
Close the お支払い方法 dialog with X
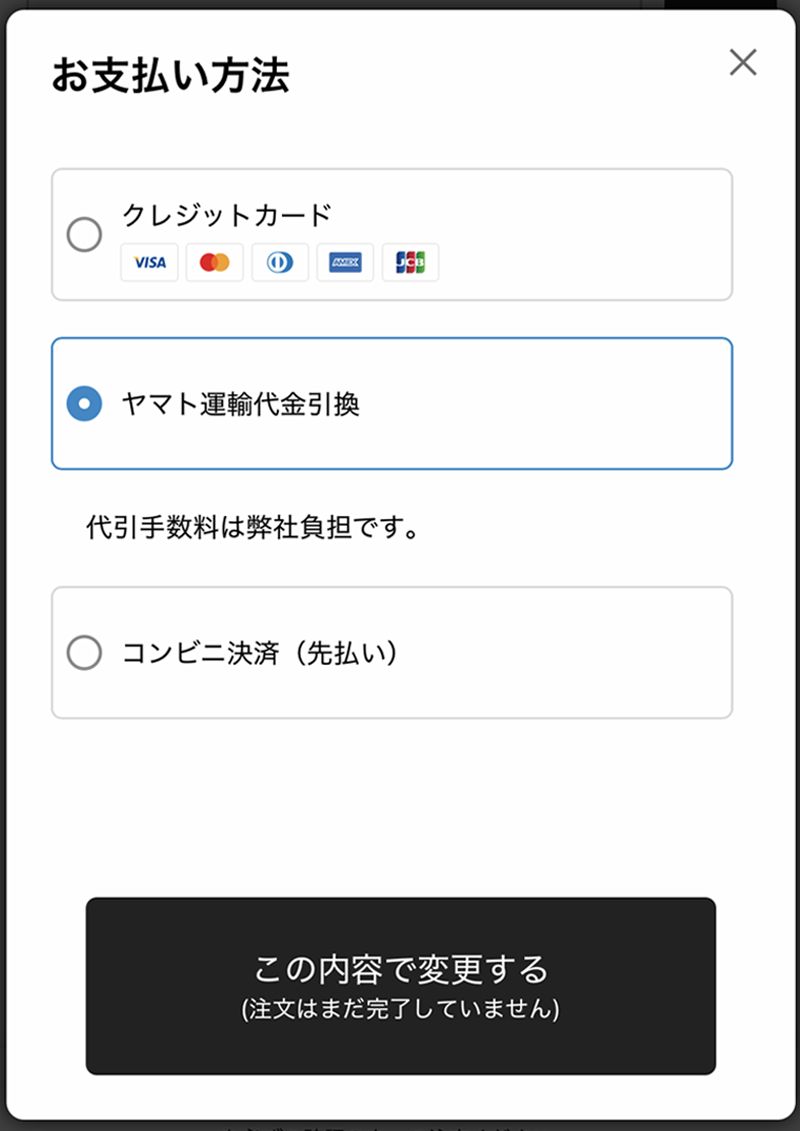click(x=743, y=62)
